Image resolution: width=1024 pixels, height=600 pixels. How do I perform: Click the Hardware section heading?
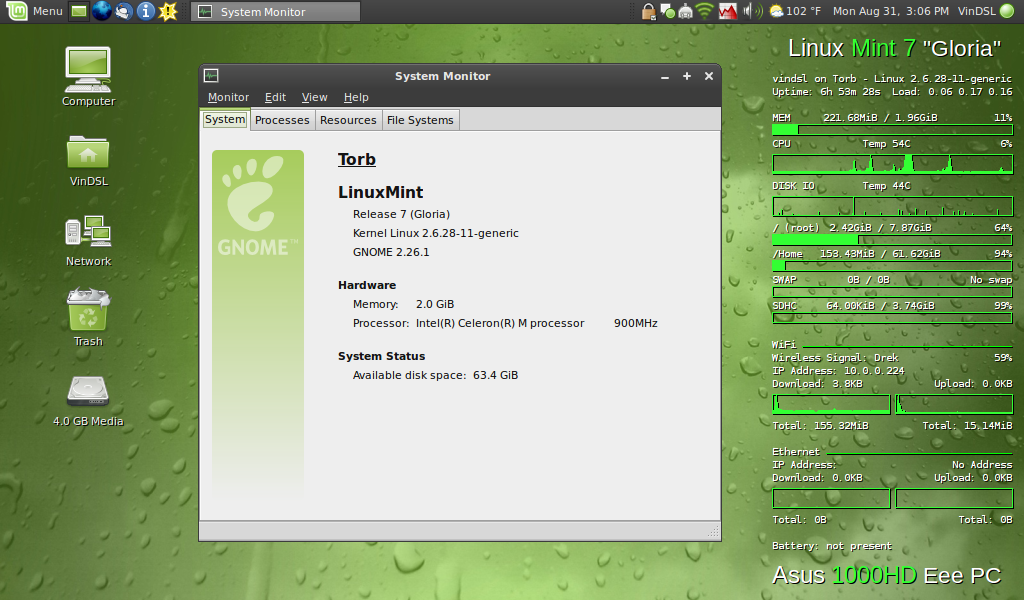click(367, 285)
